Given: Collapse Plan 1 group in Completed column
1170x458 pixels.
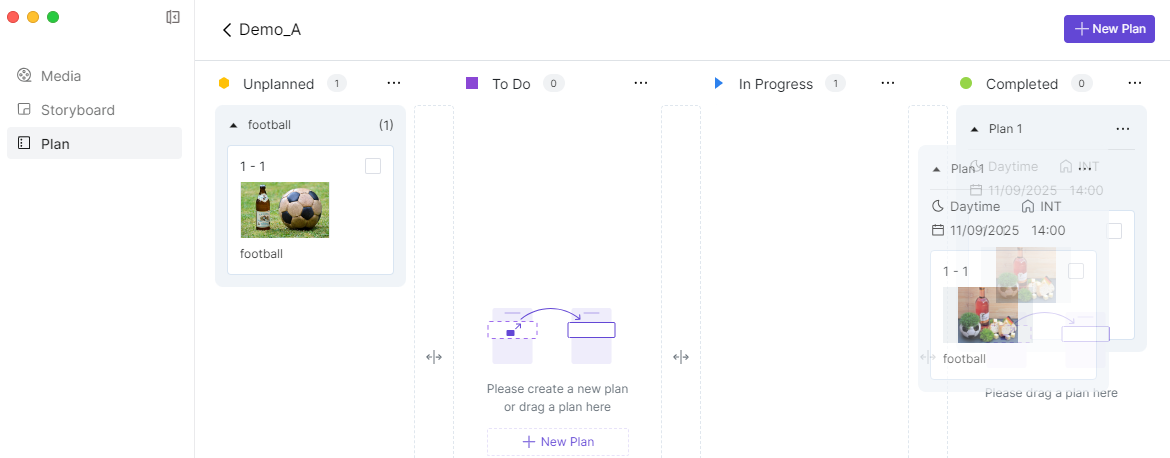Looking at the screenshot, I should [x=974, y=129].
